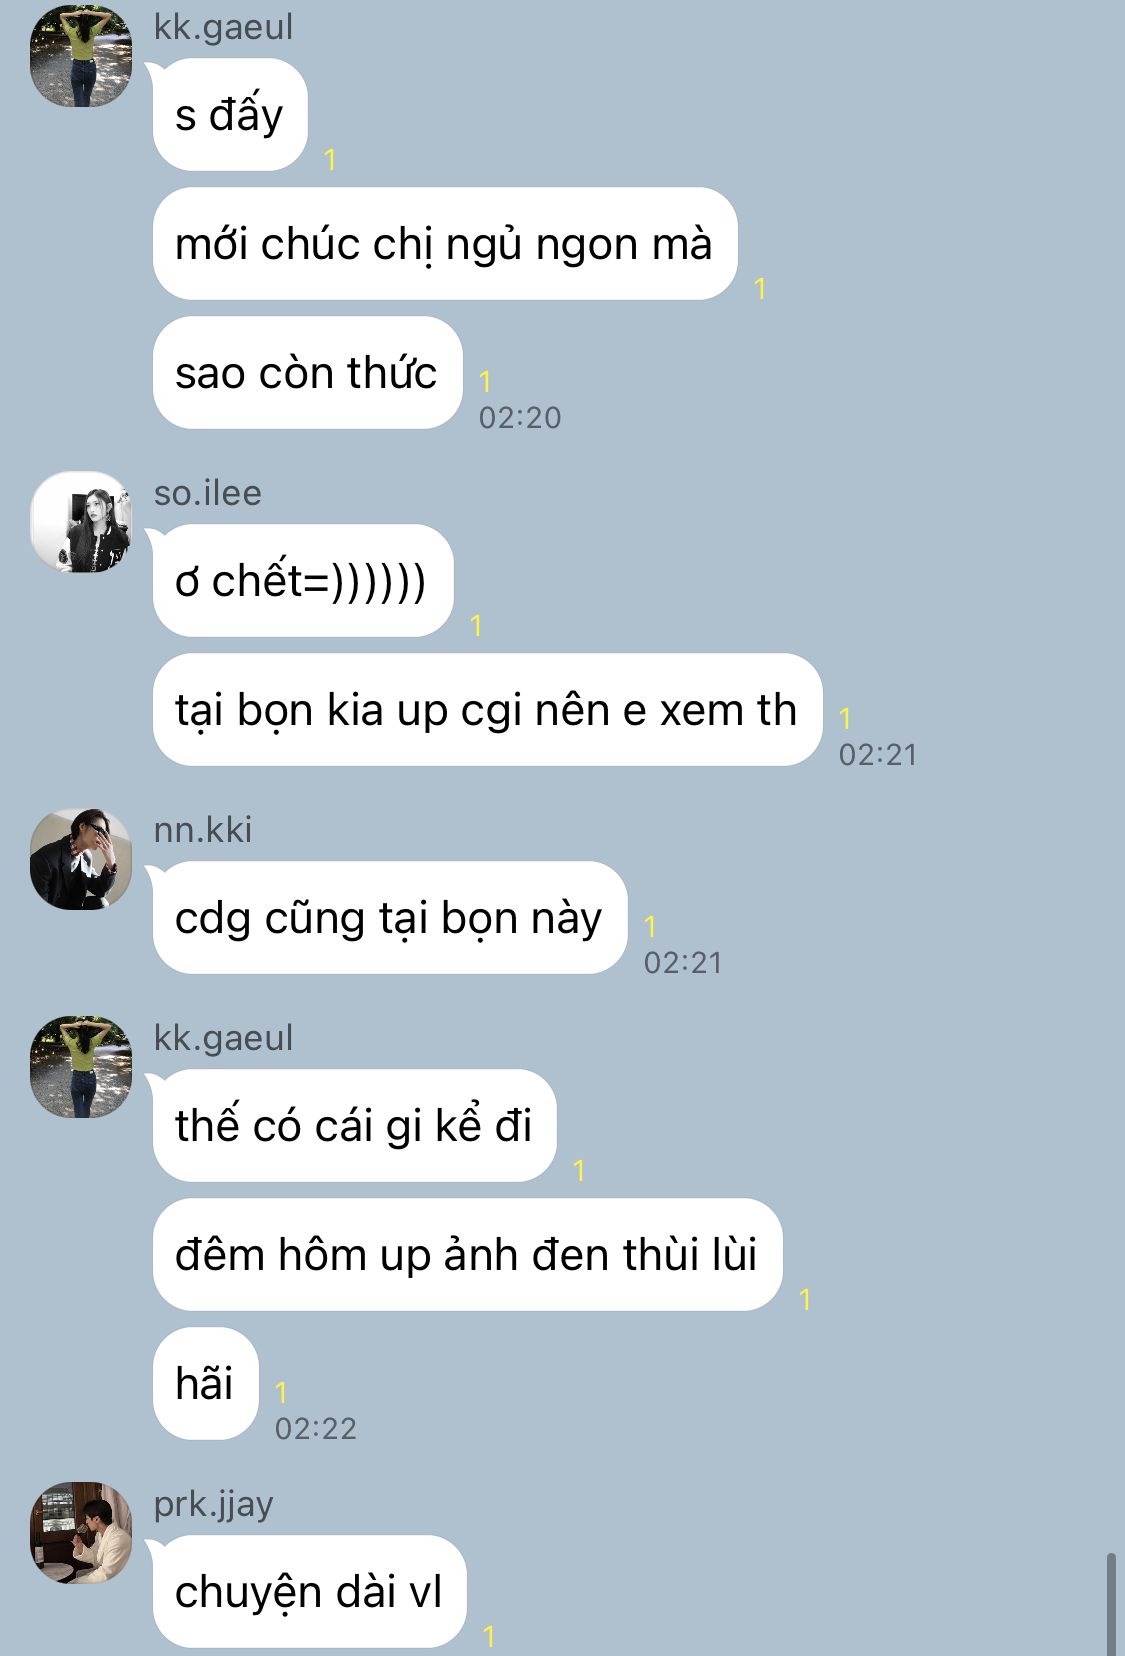Tap 'đêm hôm up ảnh đen thùi lùi' bubble
Image resolution: width=1125 pixels, height=1656 pixels.
(x=467, y=1255)
